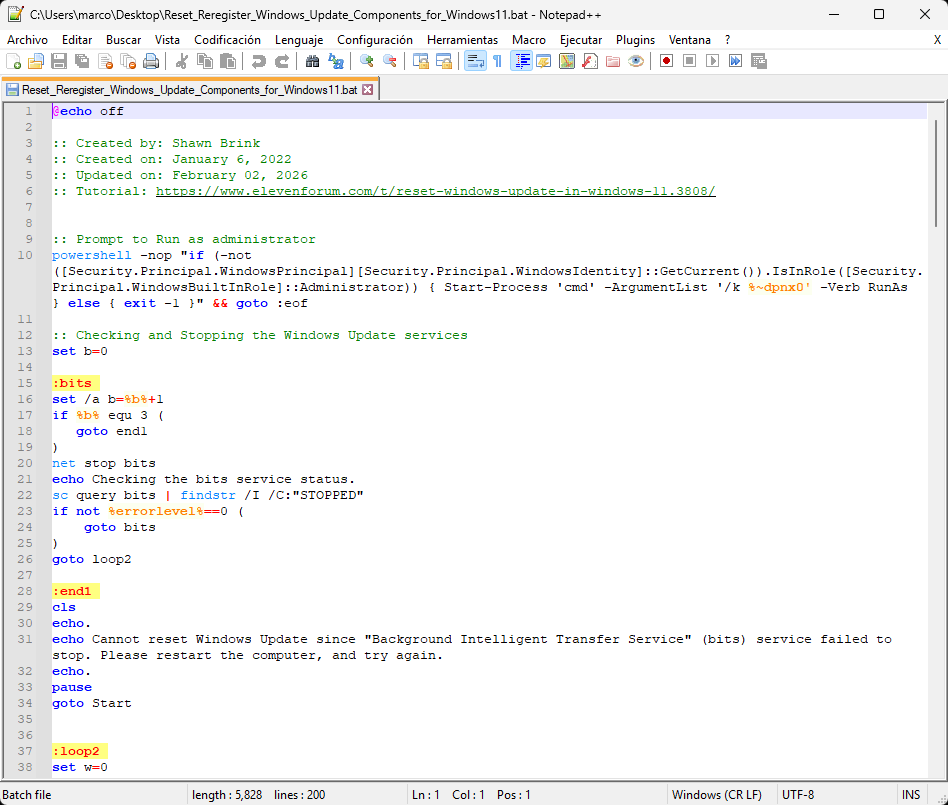Open the Replace dialog icon

click(x=336, y=61)
